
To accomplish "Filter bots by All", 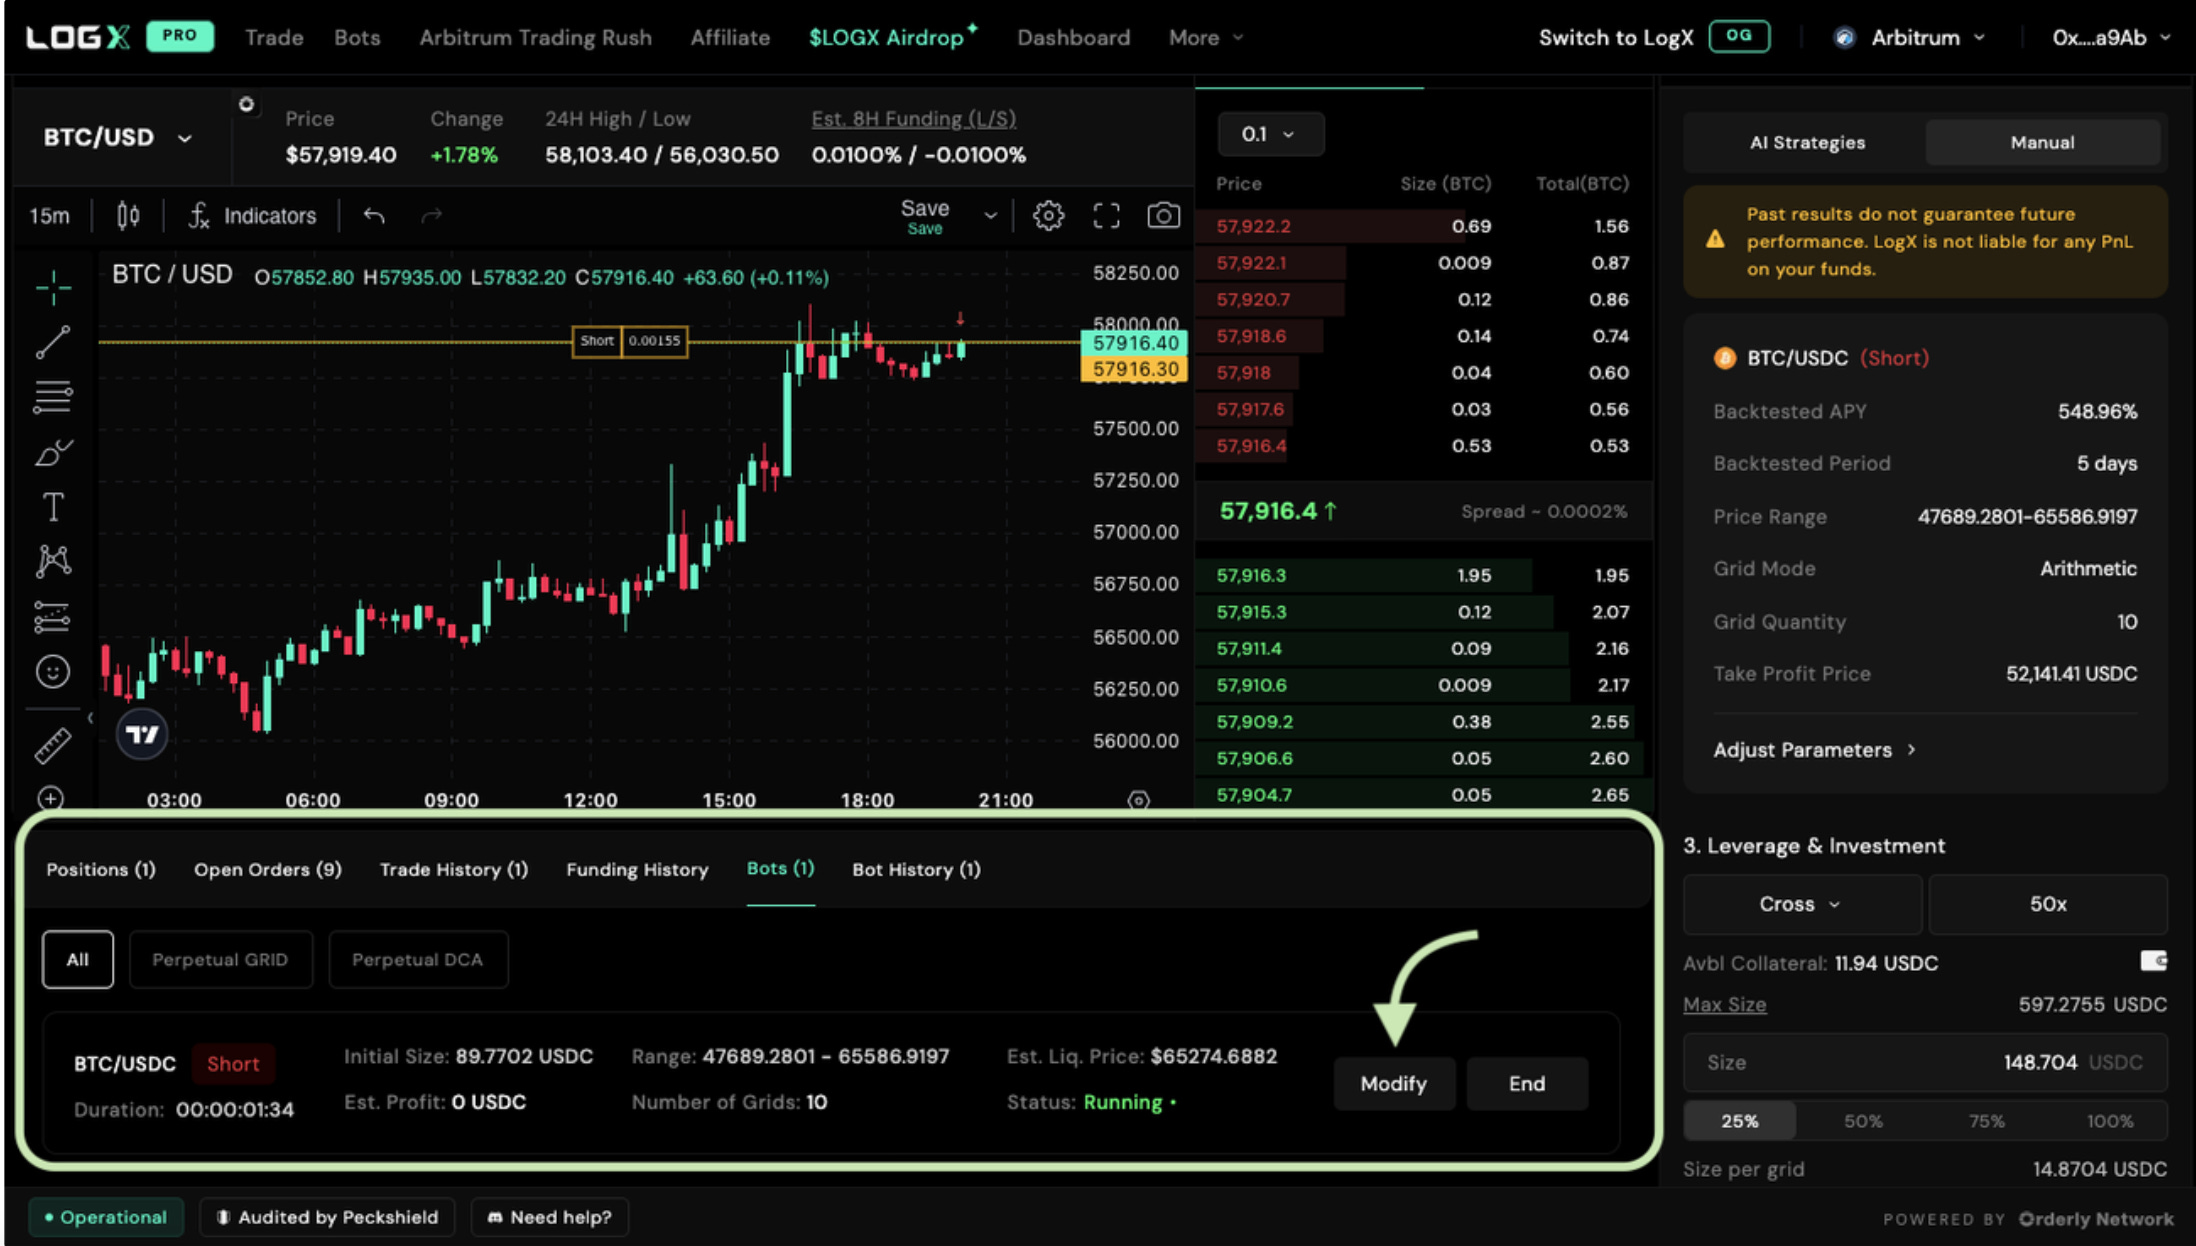I will pos(78,959).
